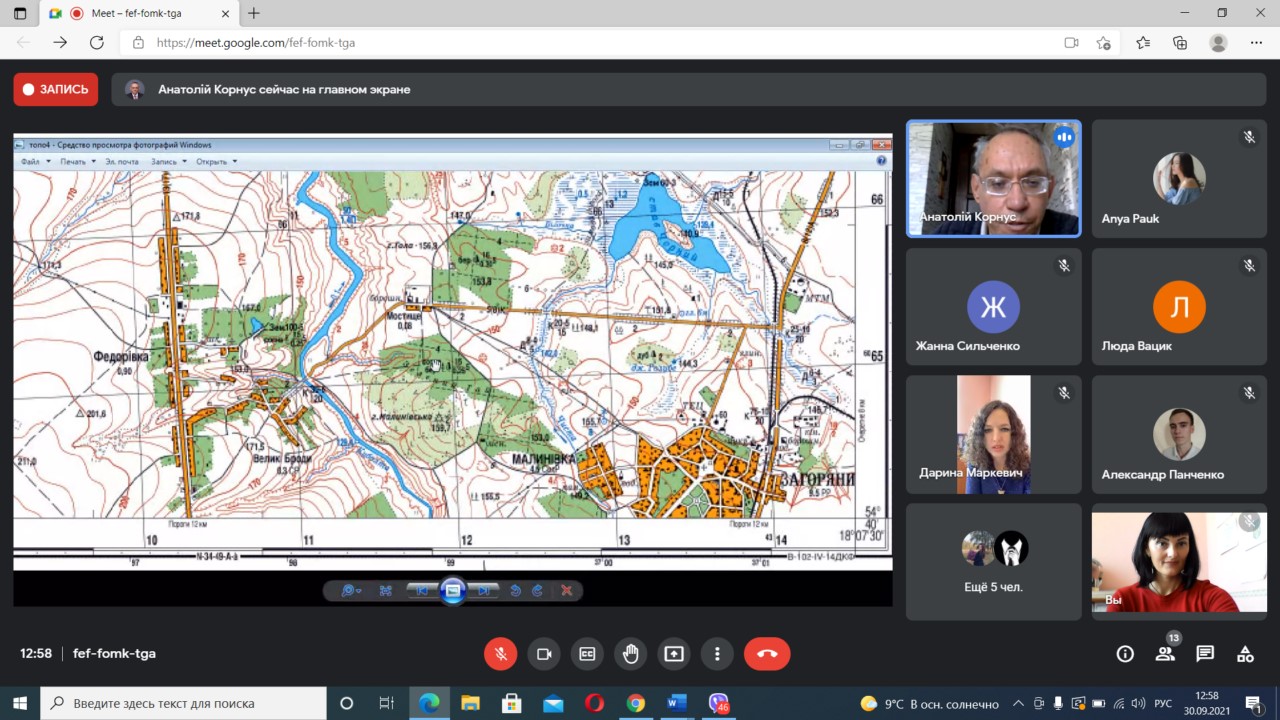
Task: Toggle the camera on/off button
Action: click(544, 654)
